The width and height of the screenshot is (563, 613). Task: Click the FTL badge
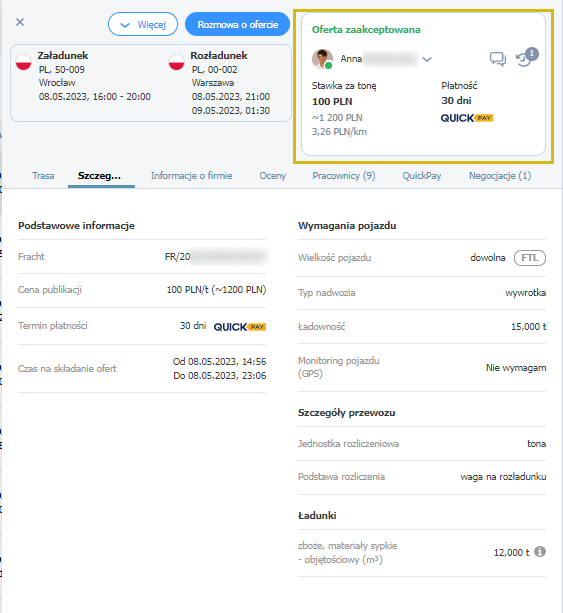(530, 258)
